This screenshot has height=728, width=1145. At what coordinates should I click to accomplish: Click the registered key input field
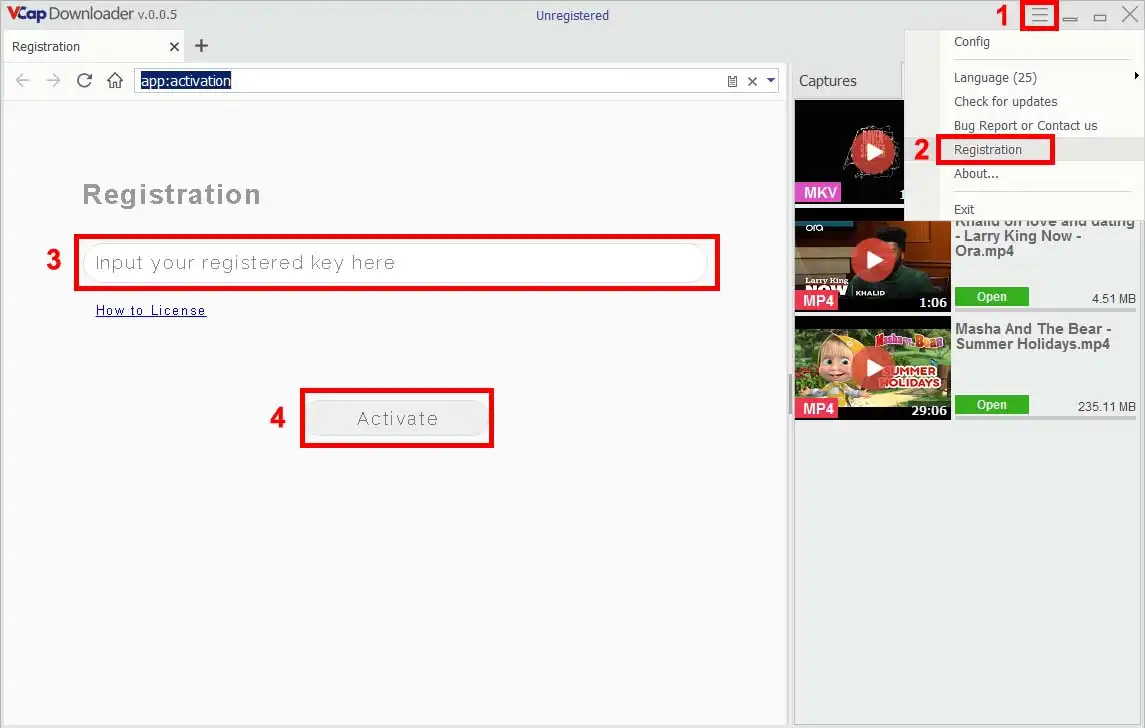pos(395,263)
